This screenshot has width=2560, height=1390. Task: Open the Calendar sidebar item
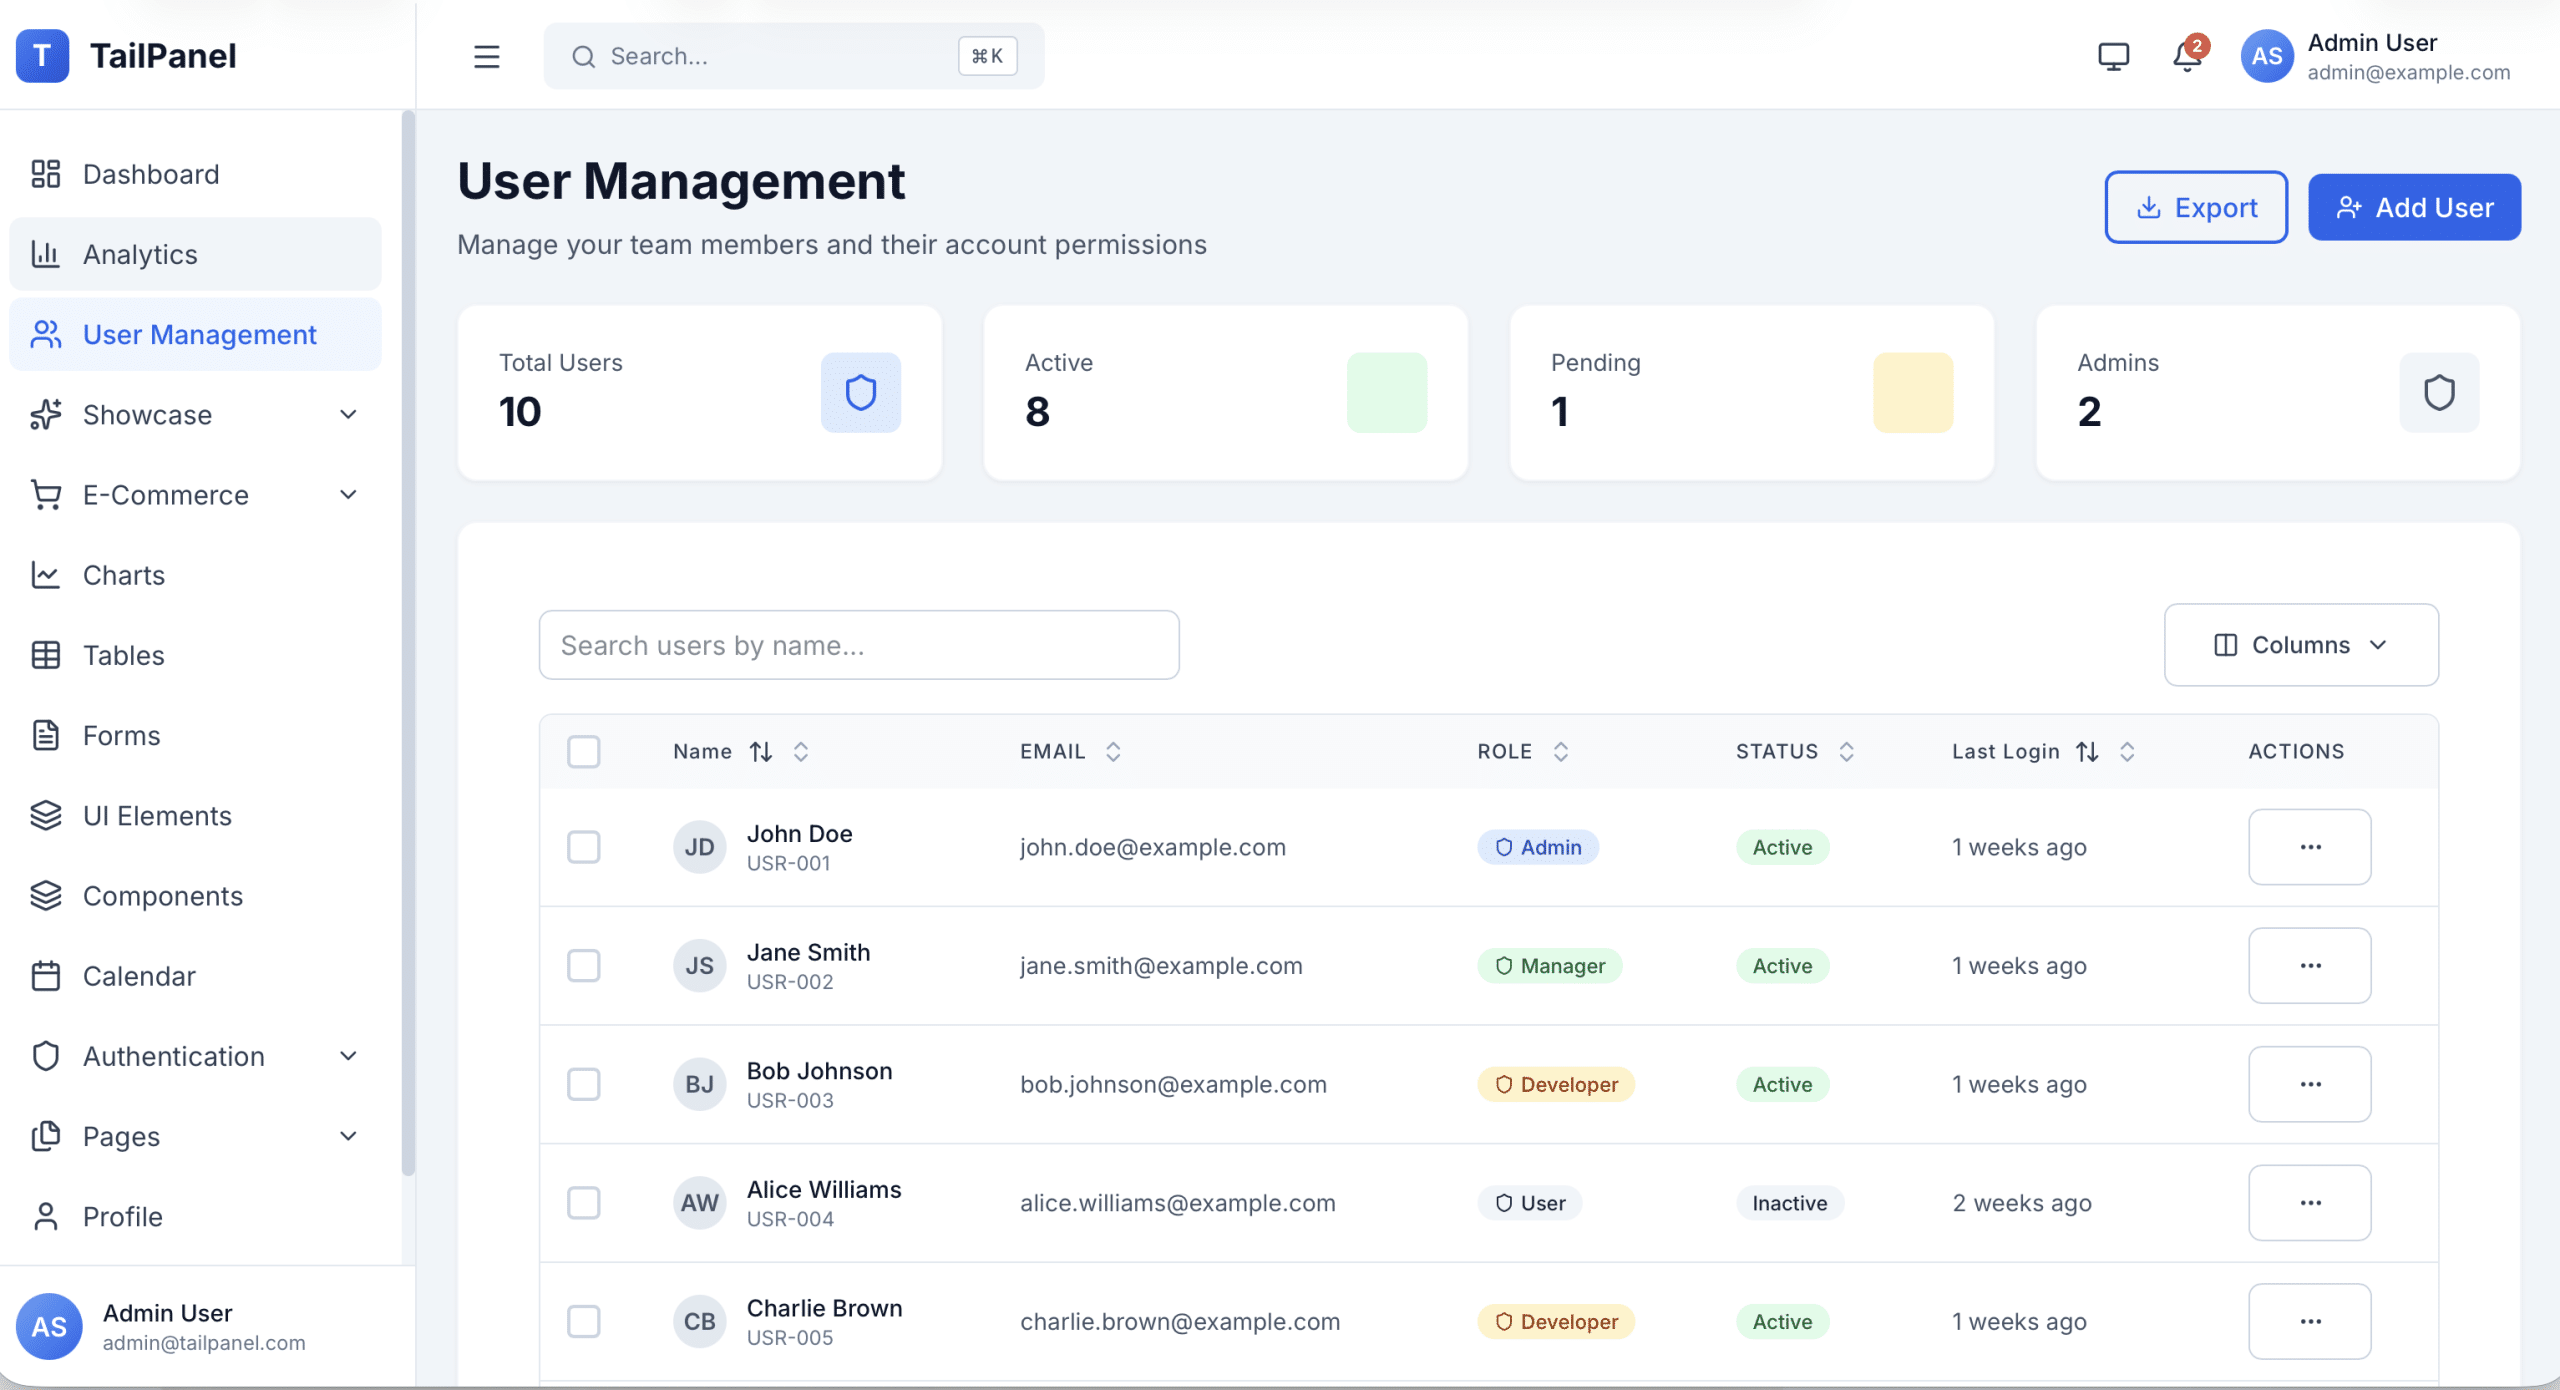click(x=139, y=976)
